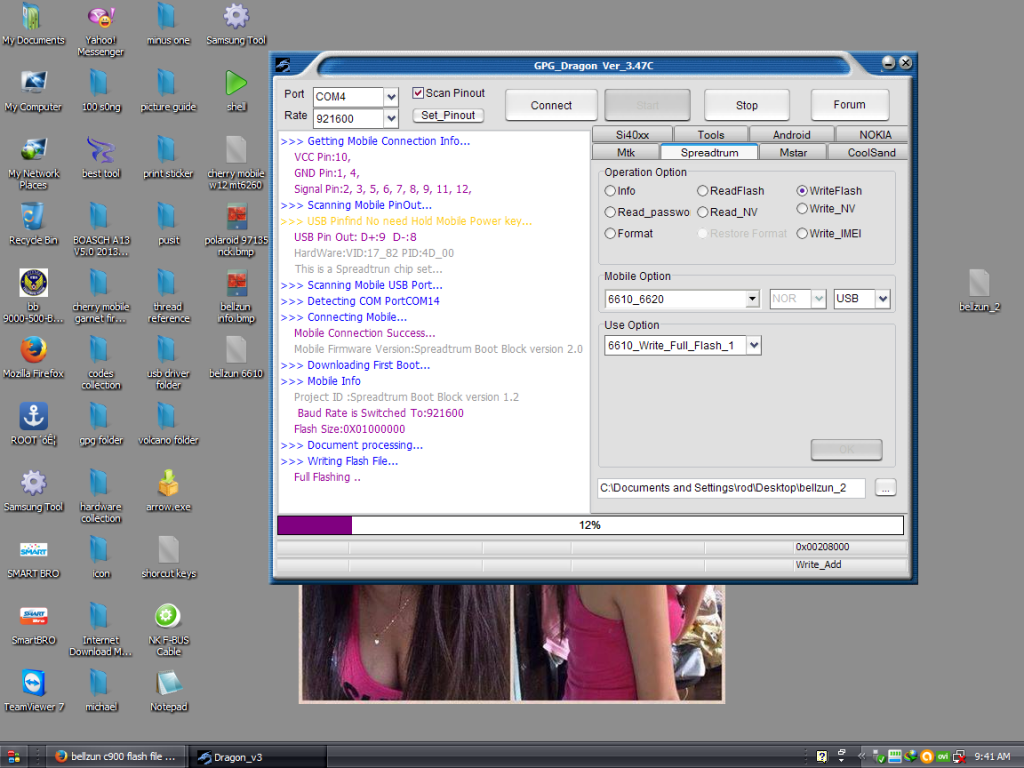Expand the Port COM4 dropdown

click(x=391, y=97)
